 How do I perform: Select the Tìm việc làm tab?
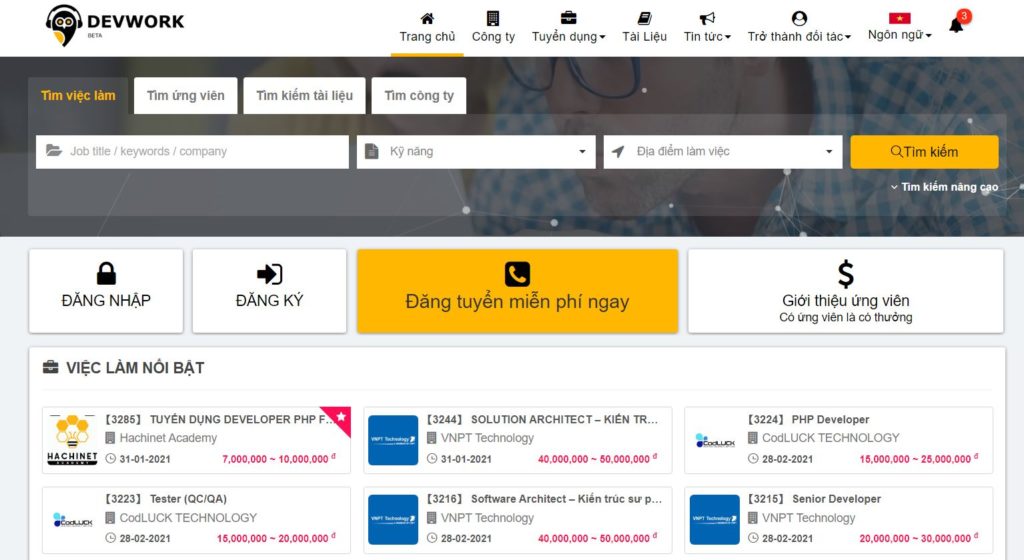[x=78, y=96]
